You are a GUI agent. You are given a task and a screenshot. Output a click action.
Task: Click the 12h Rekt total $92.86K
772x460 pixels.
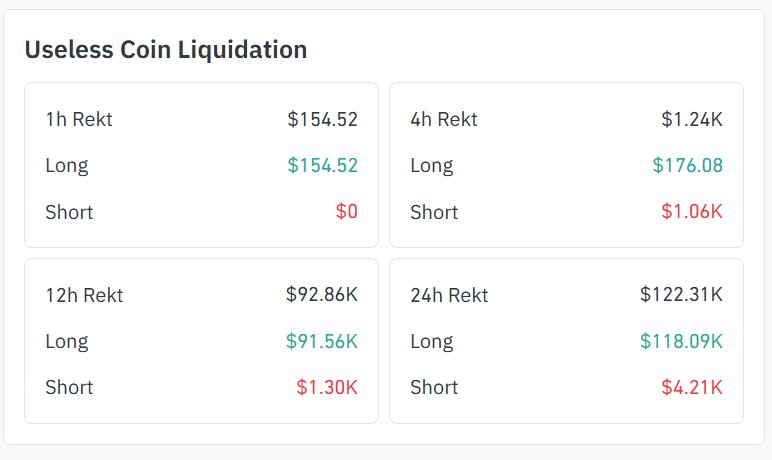pos(321,295)
